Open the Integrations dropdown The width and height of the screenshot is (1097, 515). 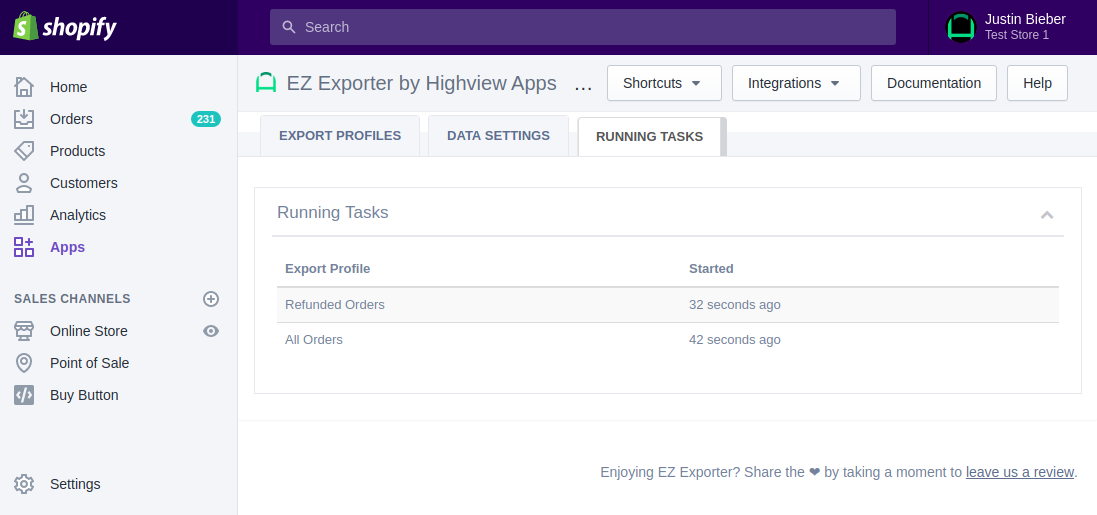pos(796,83)
